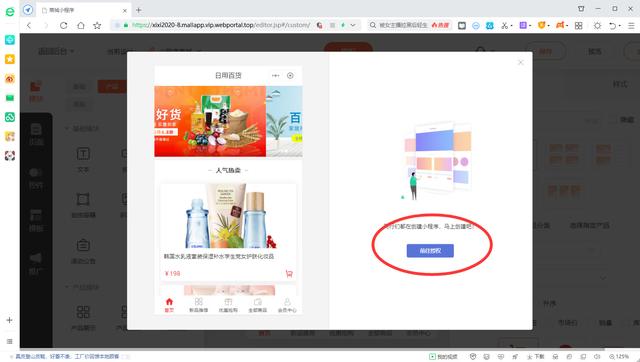Screen dimensions: 640x362
Task: Open the four-squares extensions grid icon
Action: tap(578, 26)
